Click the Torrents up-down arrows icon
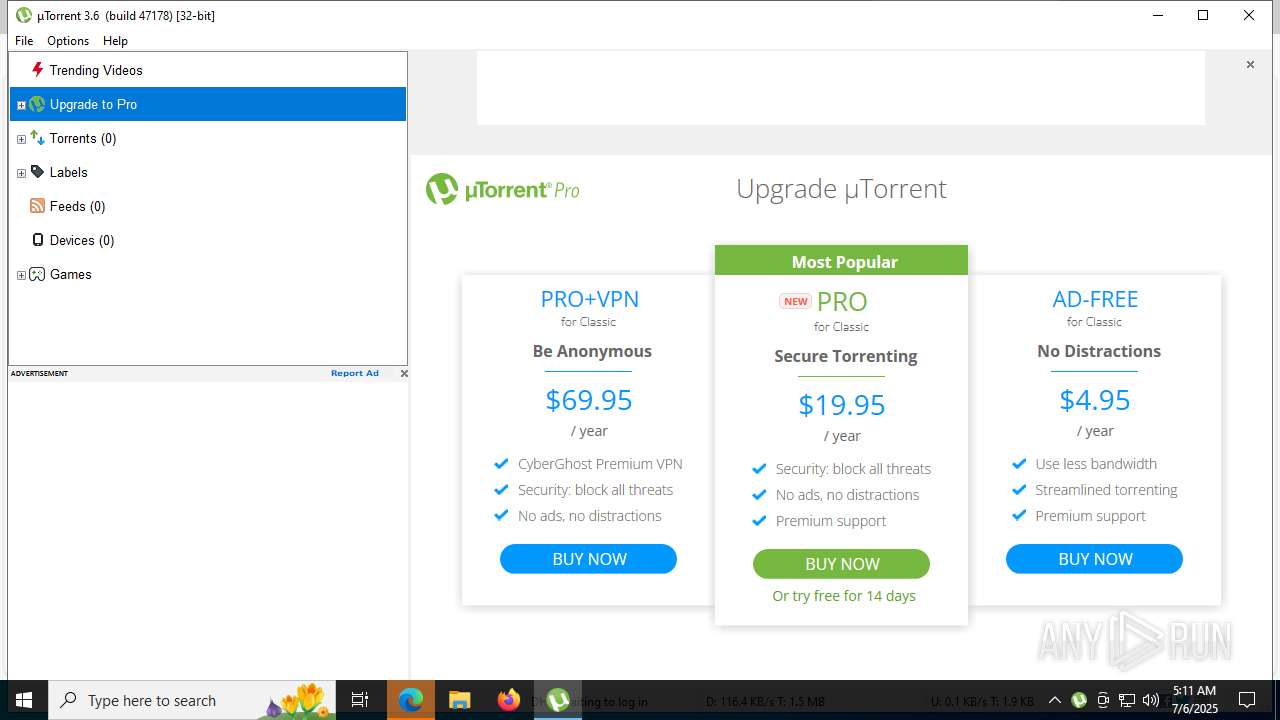This screenshot has width=1280, height=720. 37,138
